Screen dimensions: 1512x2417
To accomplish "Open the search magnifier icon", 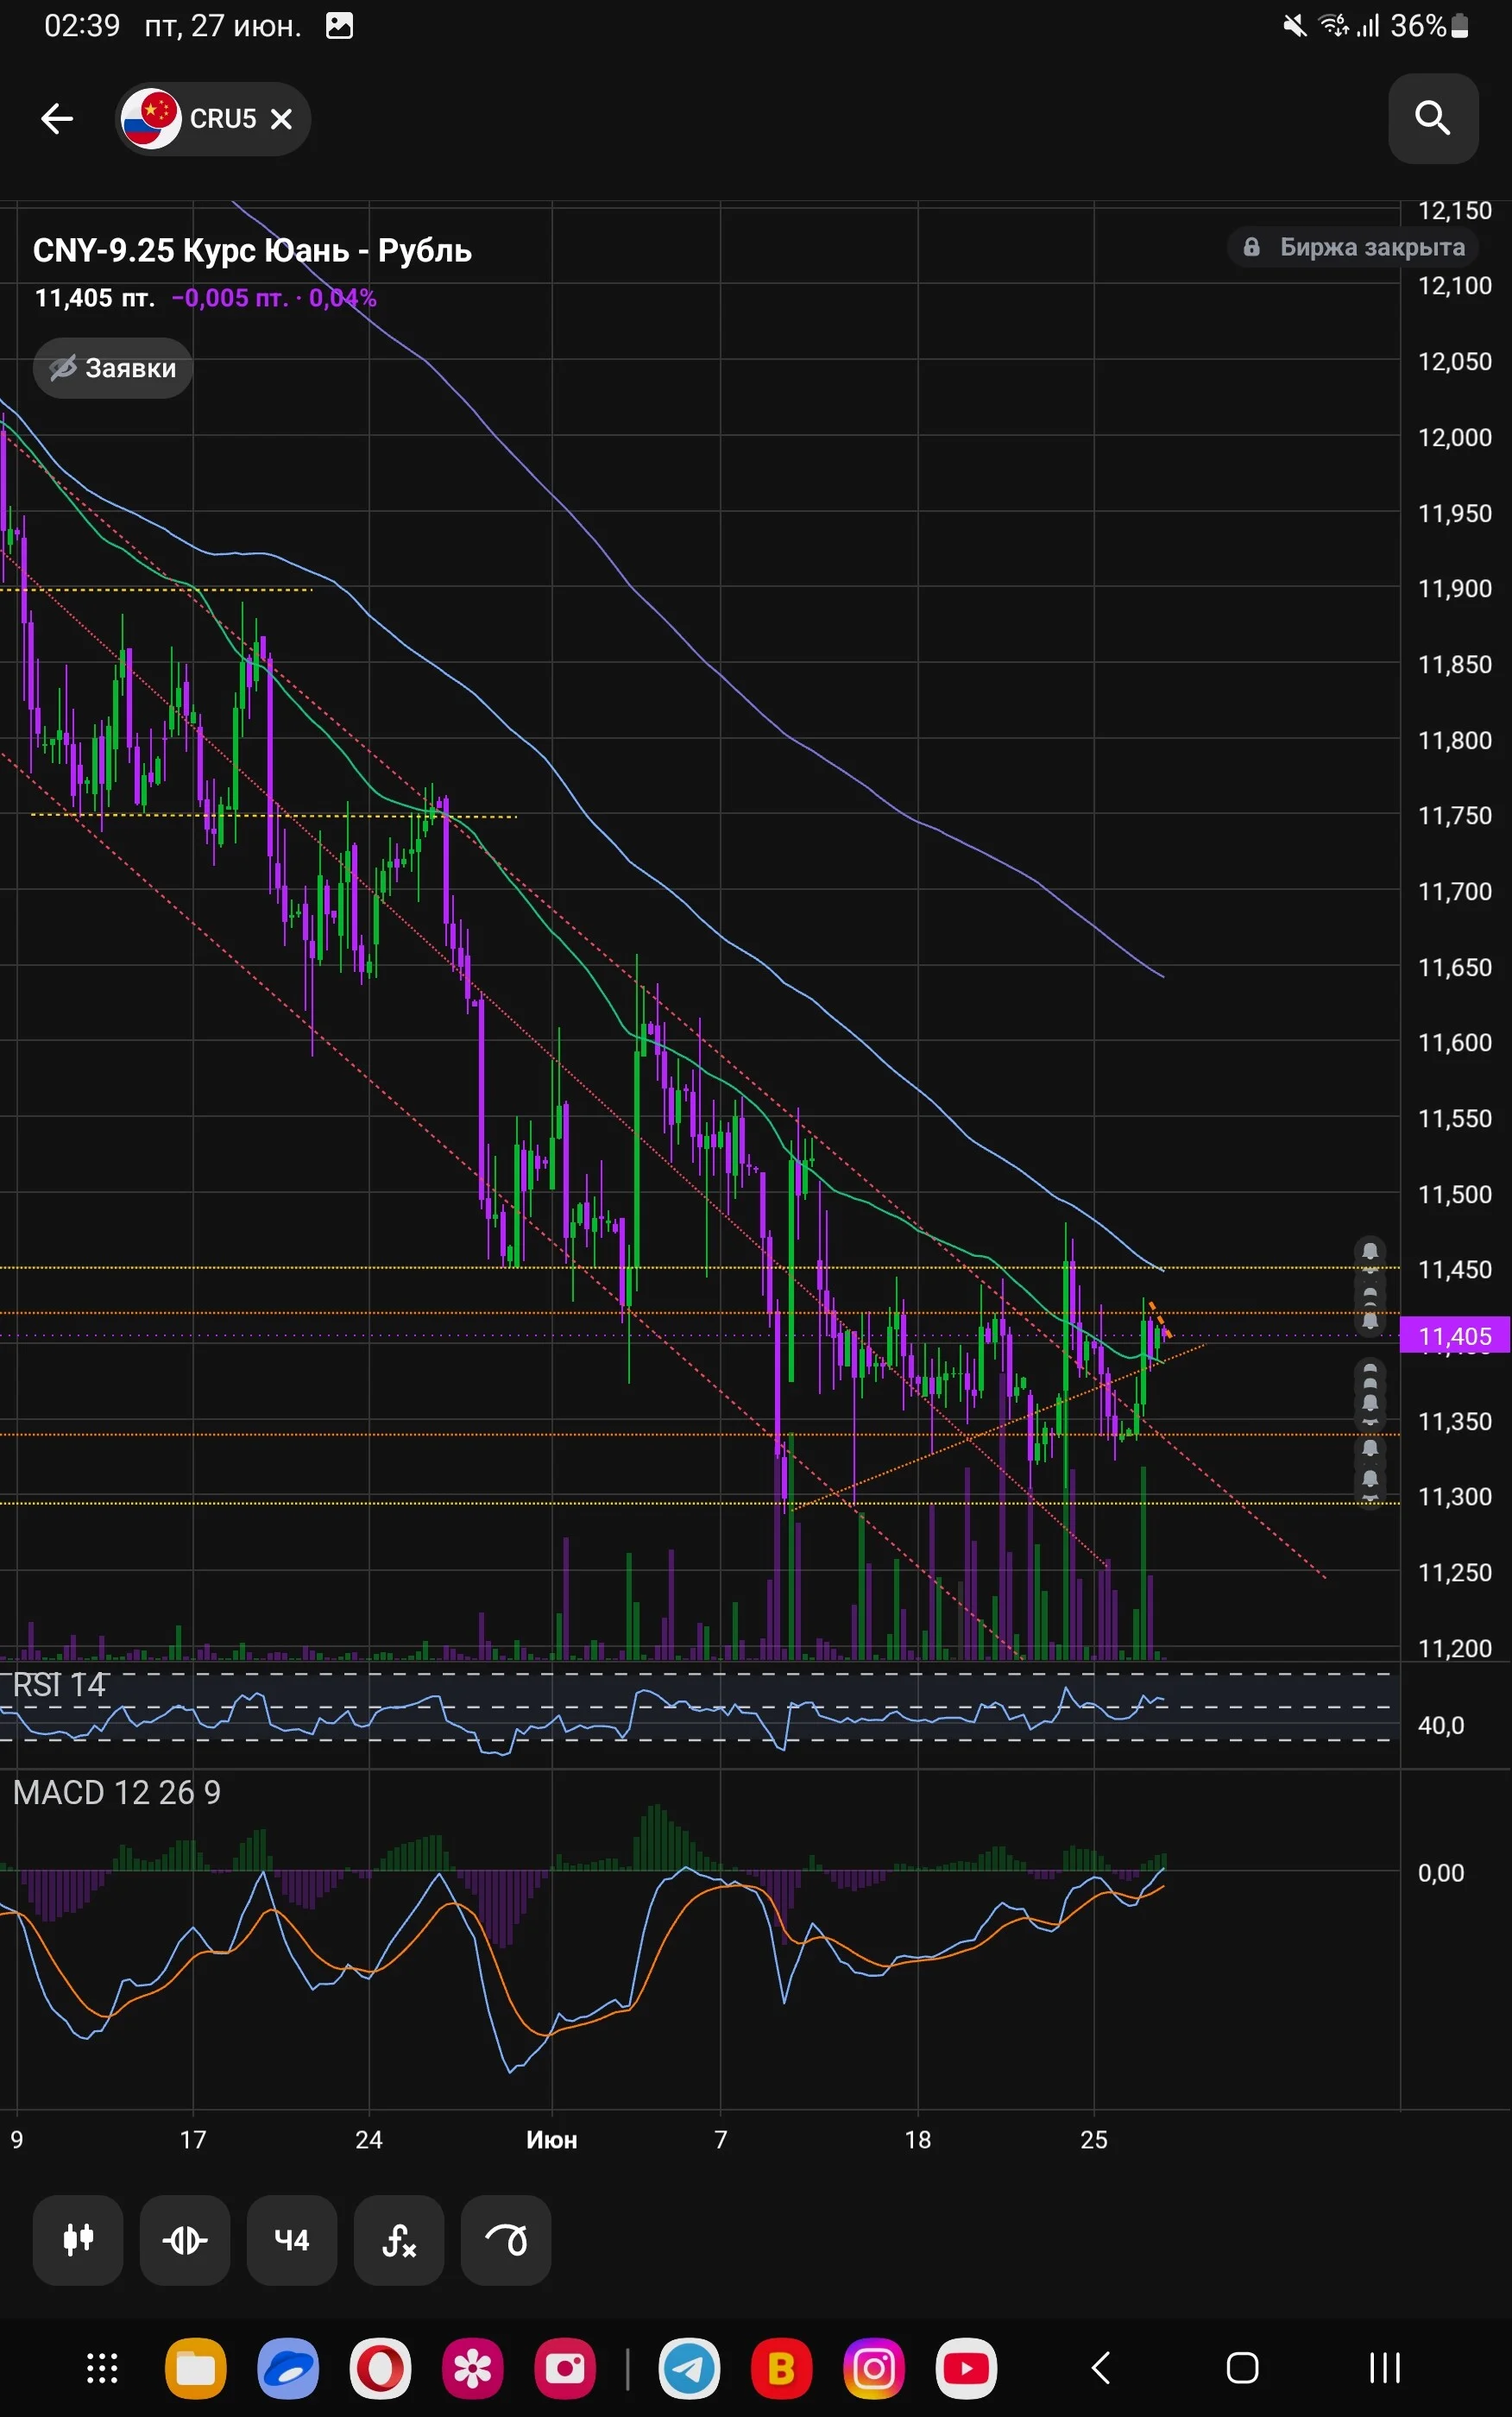I will click(x=1432, y=118).
